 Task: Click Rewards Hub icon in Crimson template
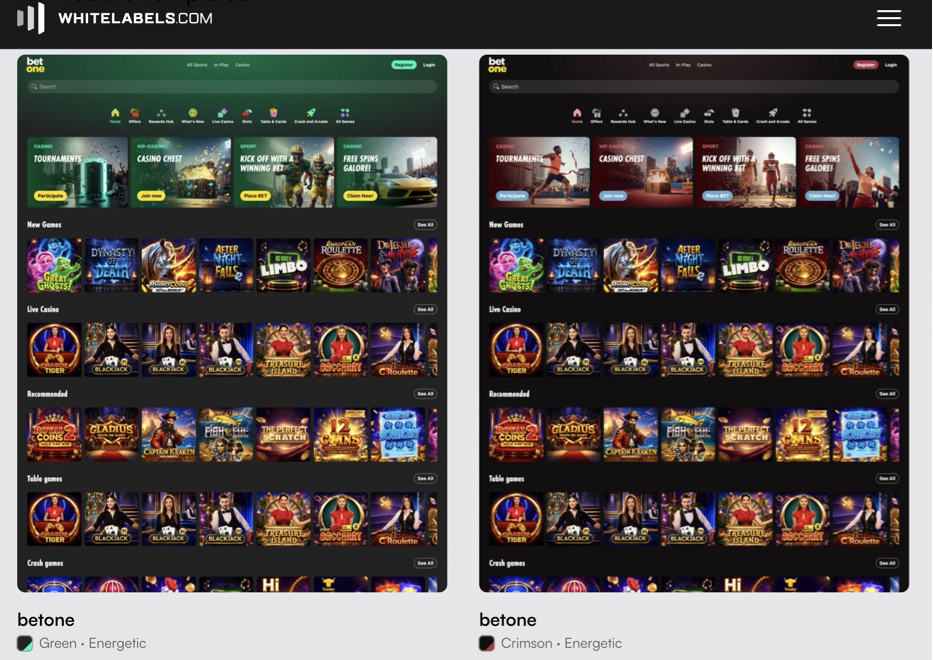pyautogui.click(x=623, y=113)
